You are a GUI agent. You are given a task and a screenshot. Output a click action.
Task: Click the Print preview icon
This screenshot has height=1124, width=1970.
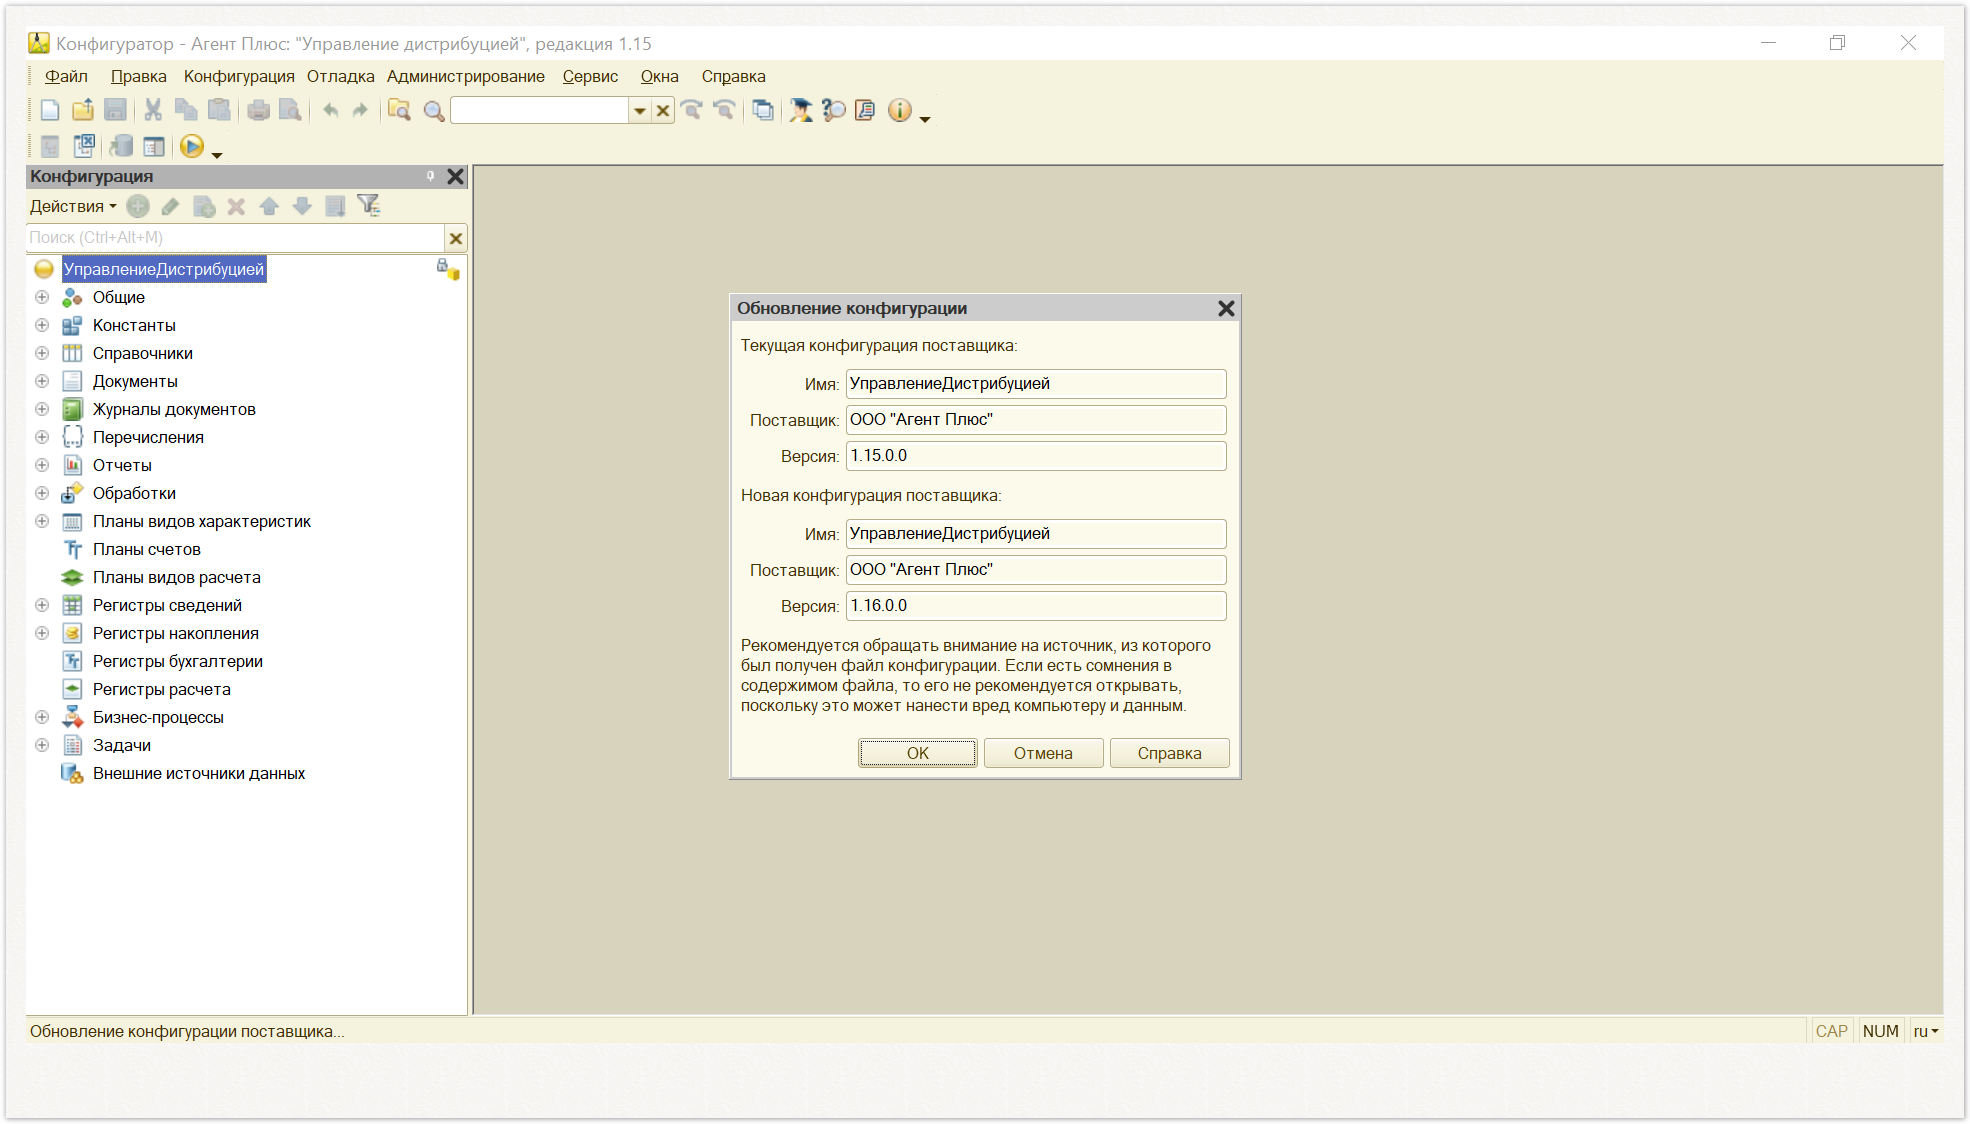pos(290,111)
